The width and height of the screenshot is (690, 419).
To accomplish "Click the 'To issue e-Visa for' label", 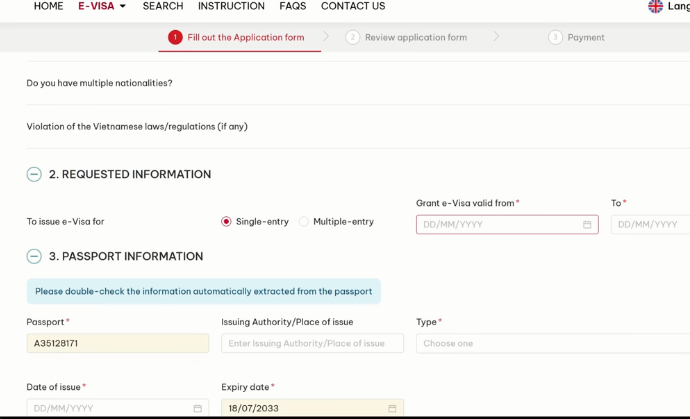I will [x=65, y=221].
